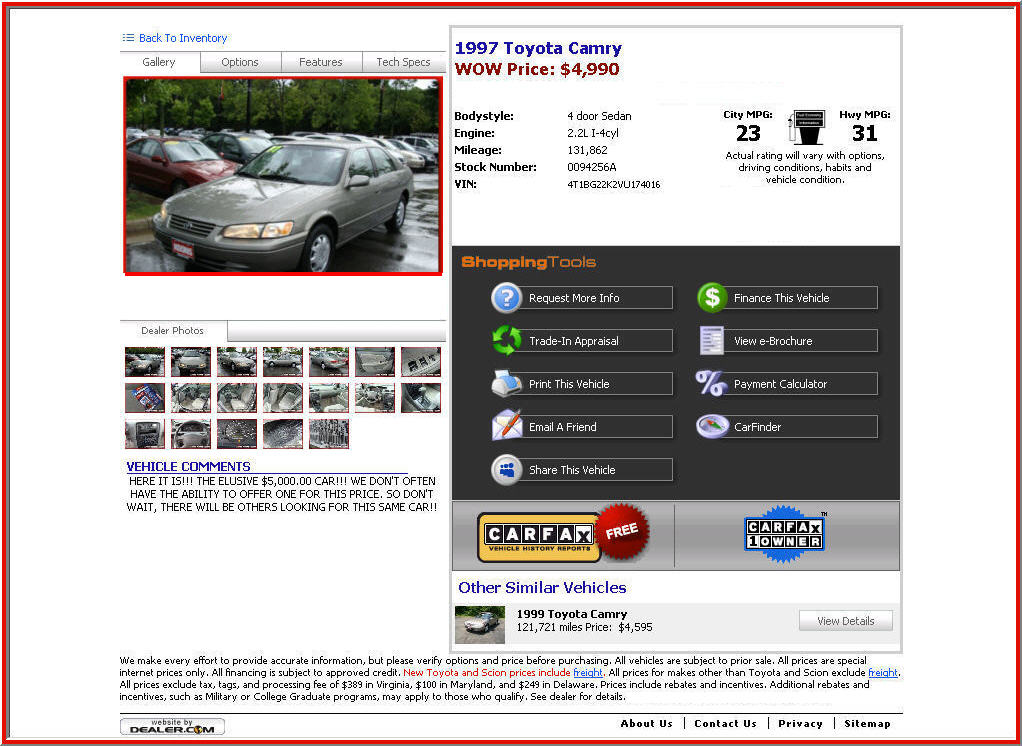Image resolution: width=1022 pixels, height=746 pixels.
Task: View the power window switches thumbnail
Action: (420, 362)
